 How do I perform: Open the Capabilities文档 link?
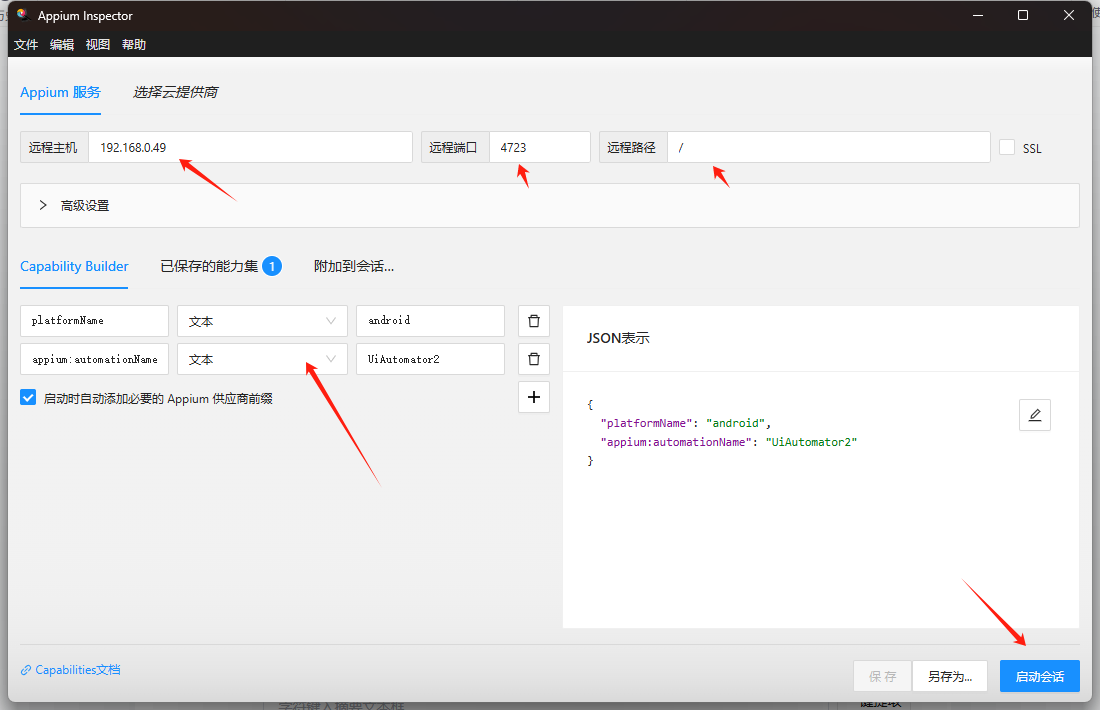click(x=78, y=670)
